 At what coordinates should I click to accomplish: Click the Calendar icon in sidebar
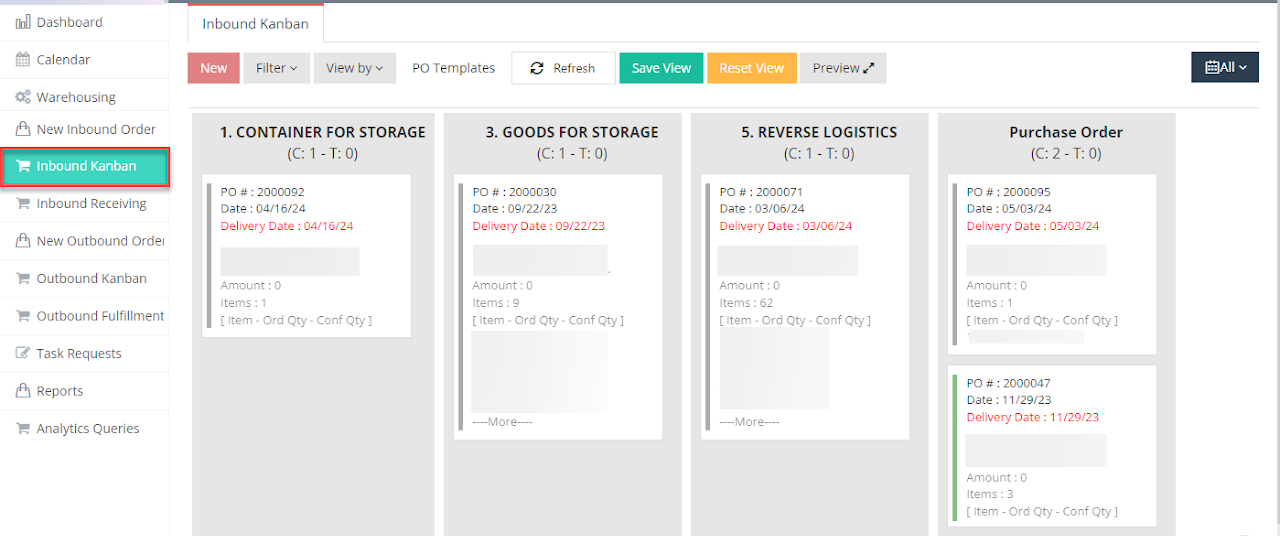coord(23,60)
